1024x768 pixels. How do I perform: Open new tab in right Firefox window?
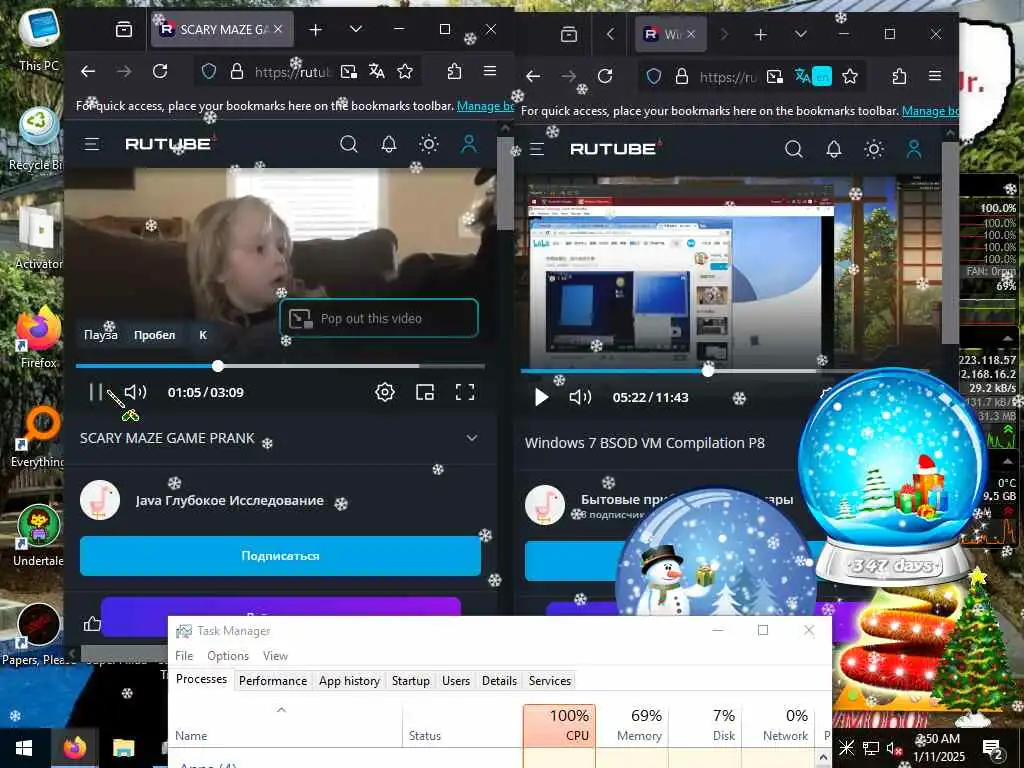point(760,35)
